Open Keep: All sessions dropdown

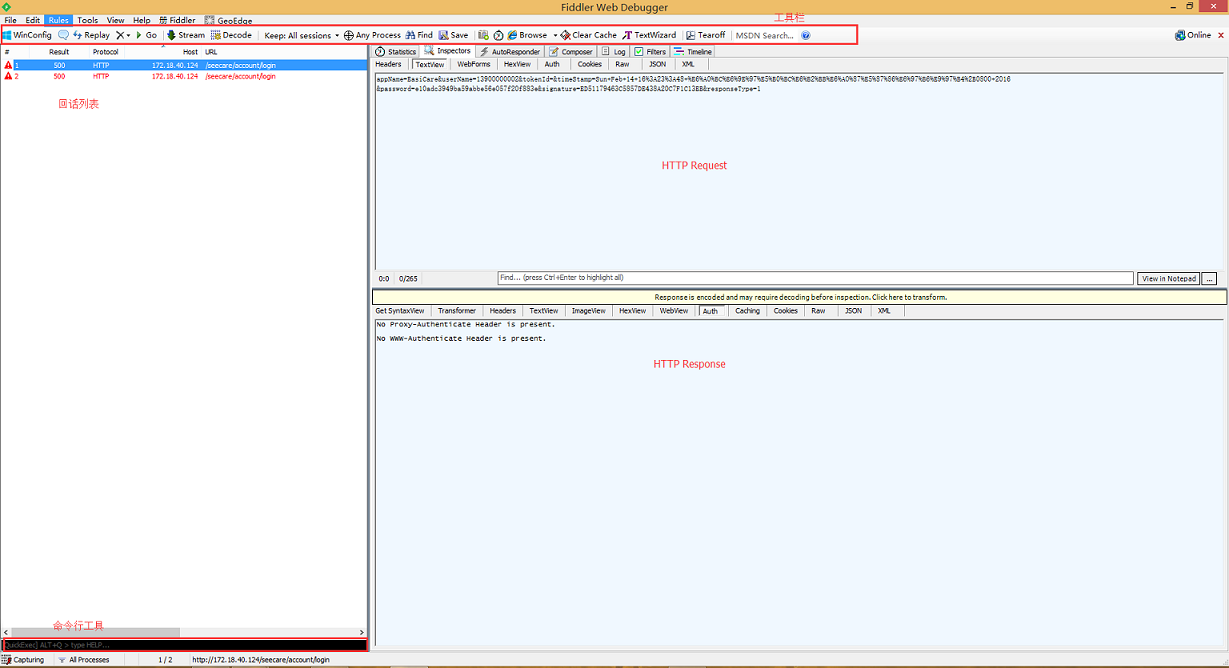click(x=302, y=35)
